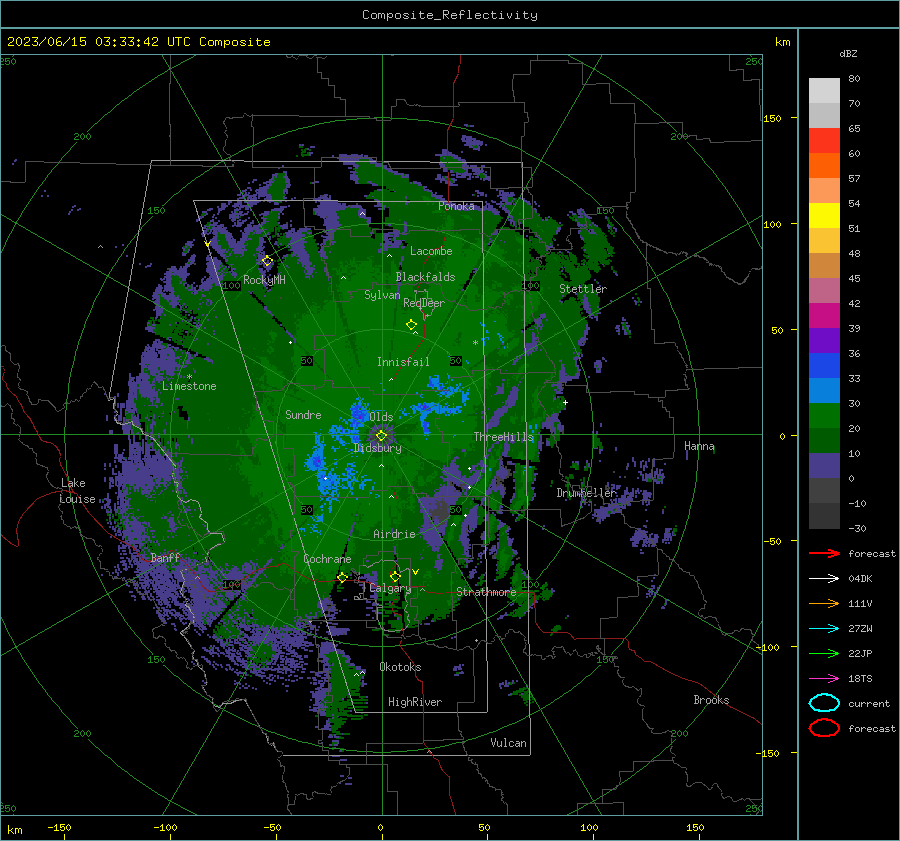Click the yellow diamond marker near RockyMH

[x=267, y=261]
